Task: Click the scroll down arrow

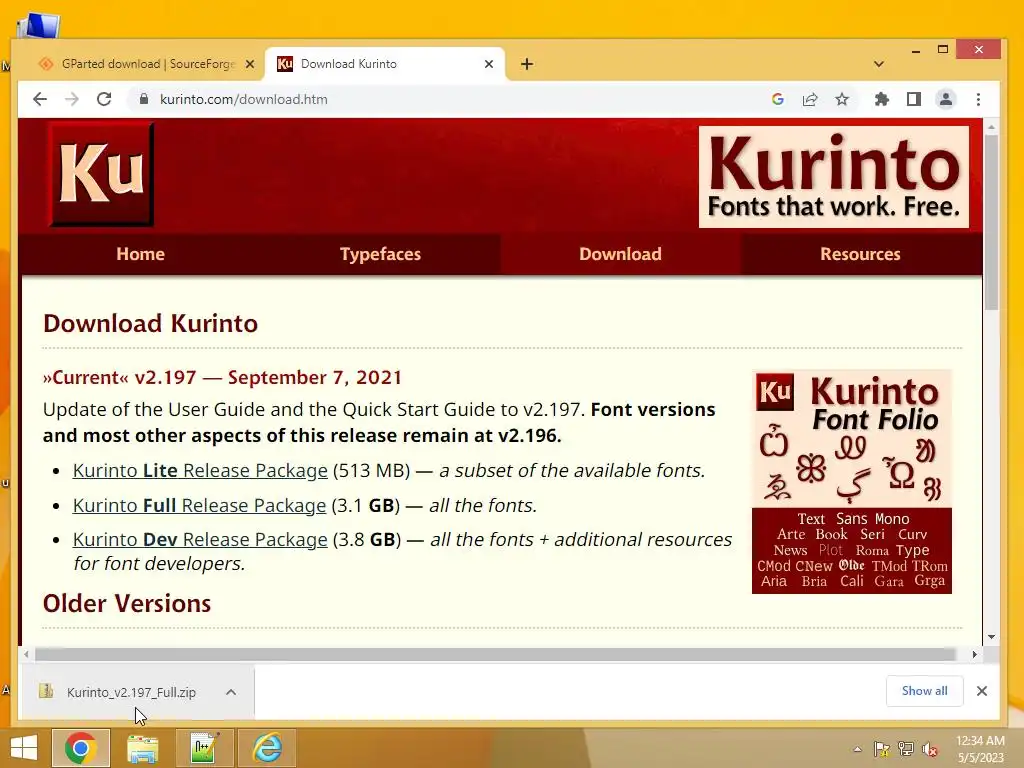Action: click(x=991, y=637)
